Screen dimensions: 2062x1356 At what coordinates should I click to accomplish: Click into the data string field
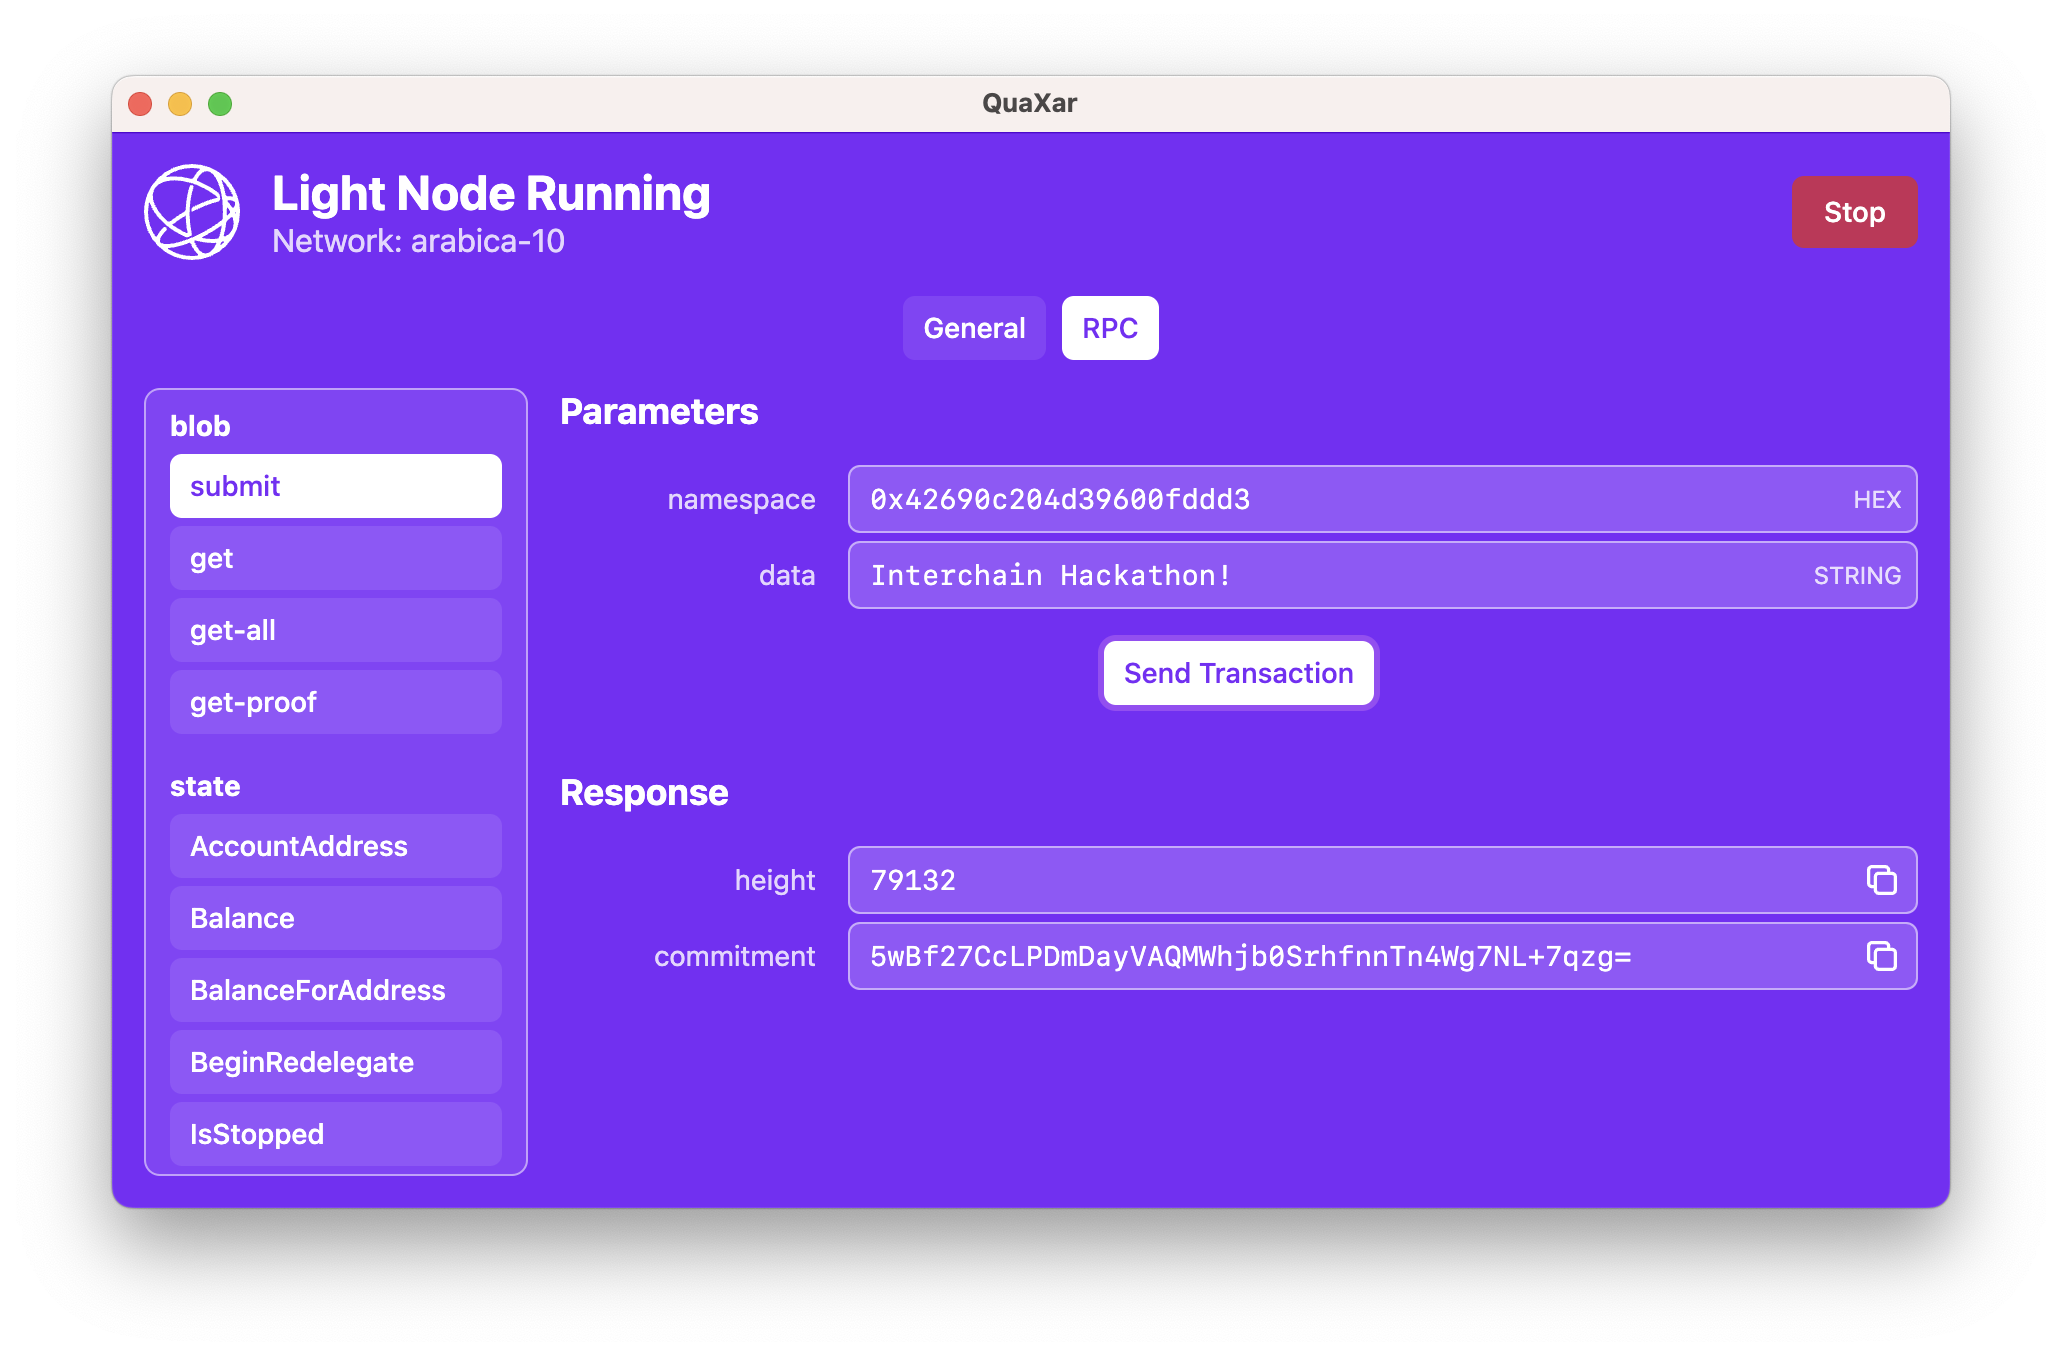[1320, 575]
